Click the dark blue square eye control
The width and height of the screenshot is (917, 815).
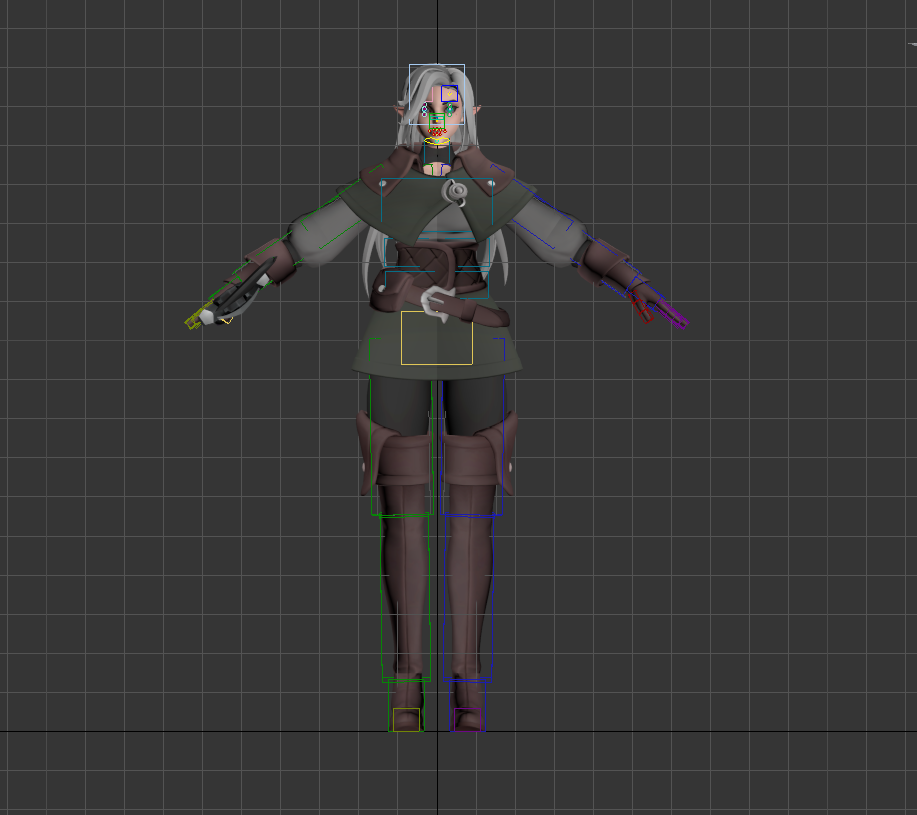[x=450, y=94]
